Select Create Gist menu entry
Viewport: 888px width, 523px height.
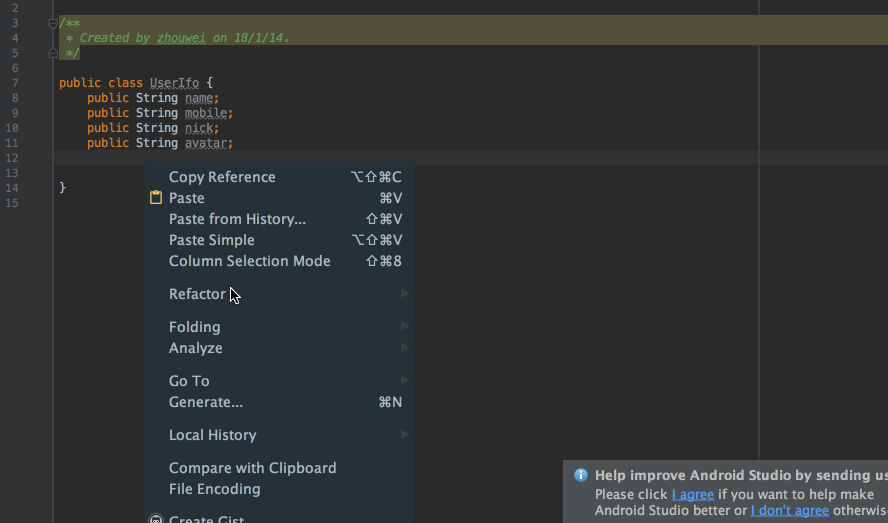pyautogui.click(x=280, y=518)
